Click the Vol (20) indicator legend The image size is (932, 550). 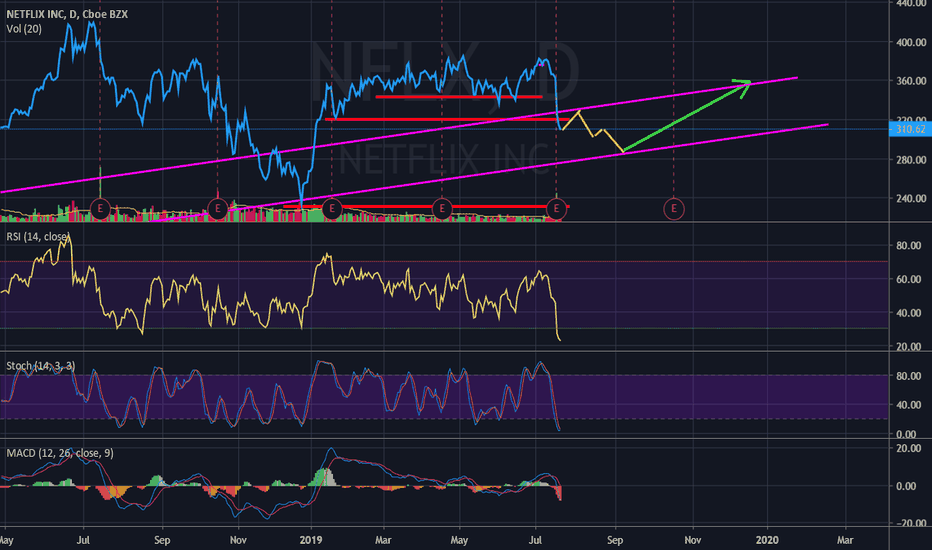[x=24, y=29]
